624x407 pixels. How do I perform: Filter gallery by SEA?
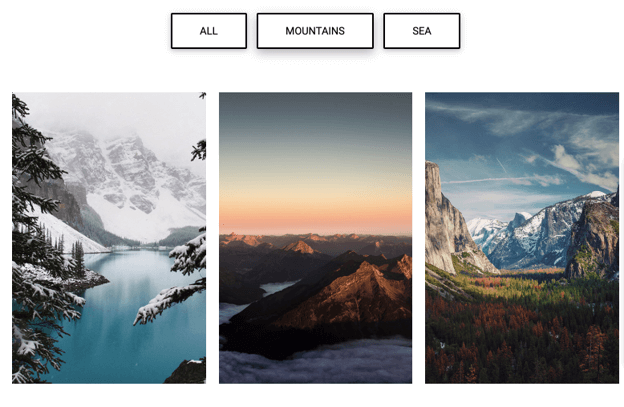click(x=422, y=31)
